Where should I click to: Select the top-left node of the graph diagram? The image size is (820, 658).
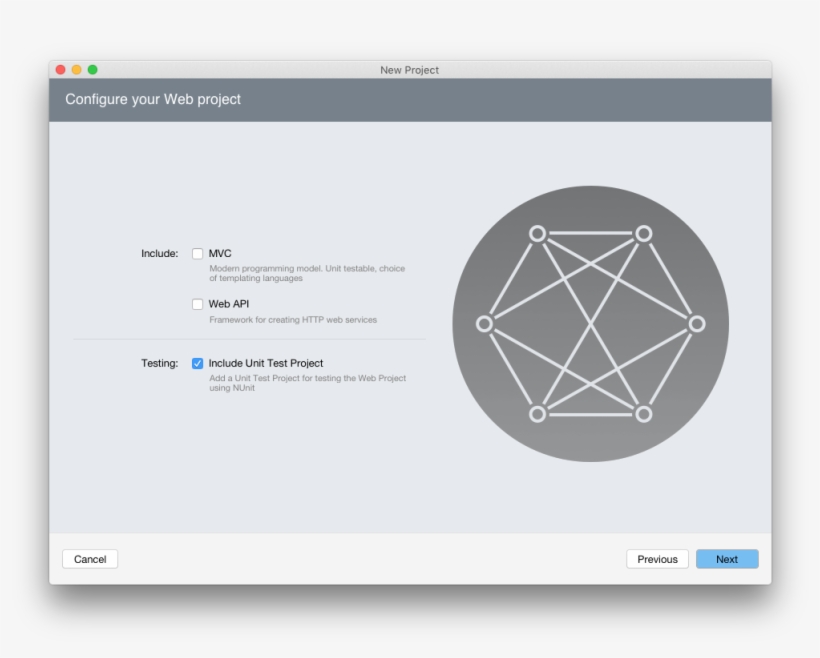pyautogui.click(x=536, y=234)
